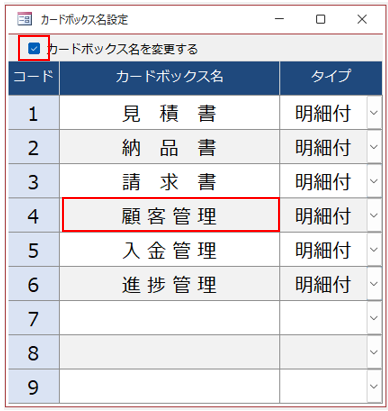Image resolution: width=388 pixels, height=411 pixels.
Task: Click empty name field in row 9
Action: pos(169,387)
